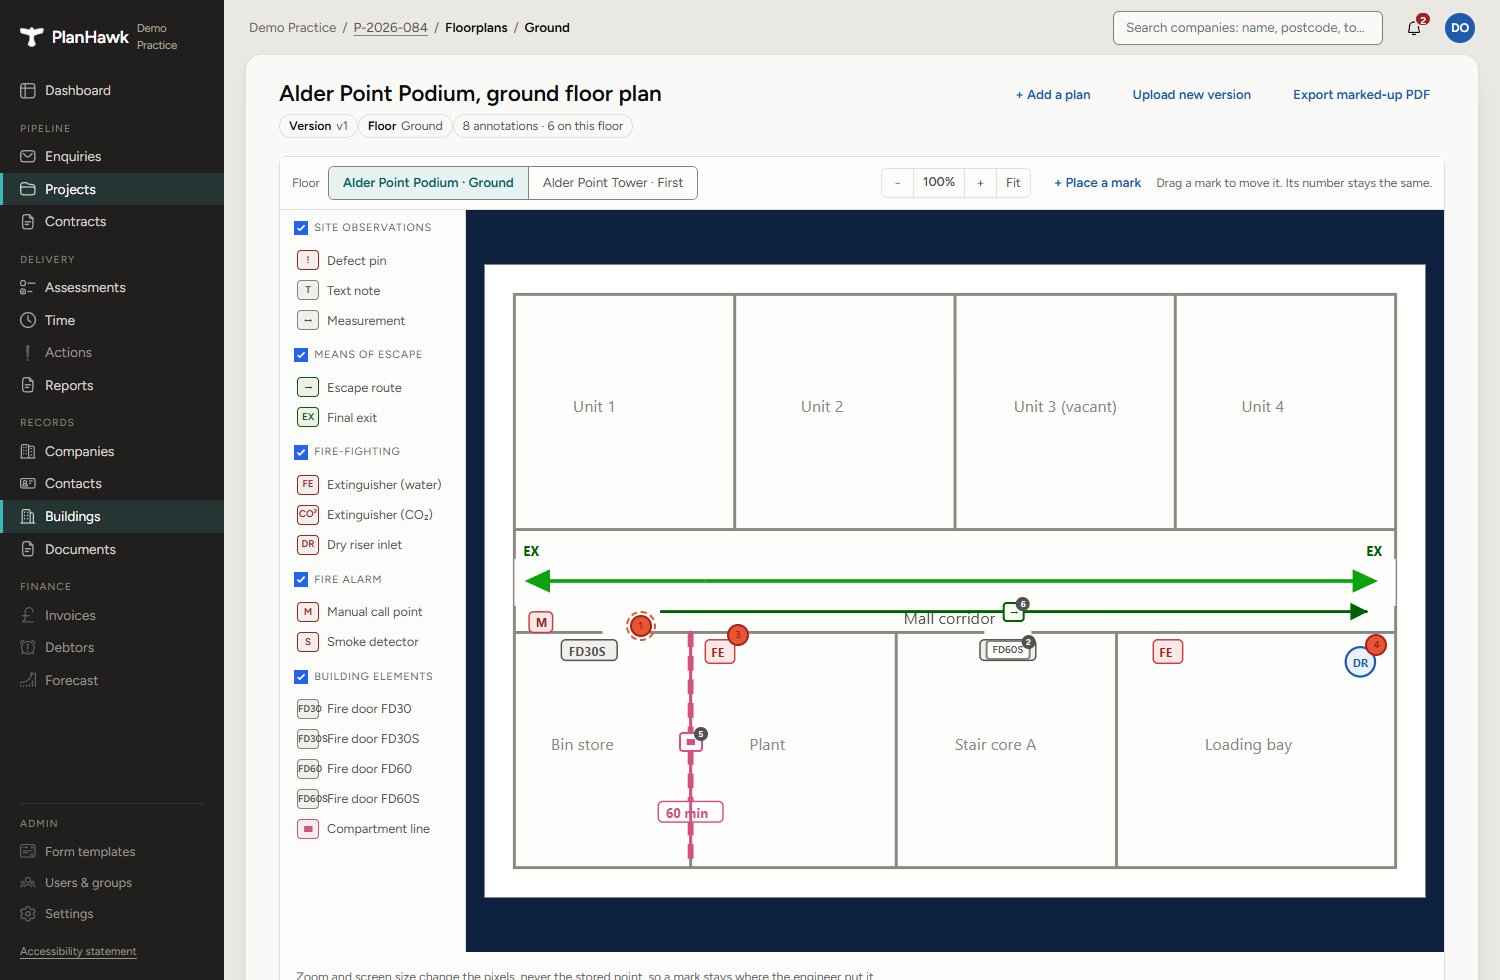Select the FD30S door mark at Bin store
This screenshot has width=1500, height=980.
588,651
